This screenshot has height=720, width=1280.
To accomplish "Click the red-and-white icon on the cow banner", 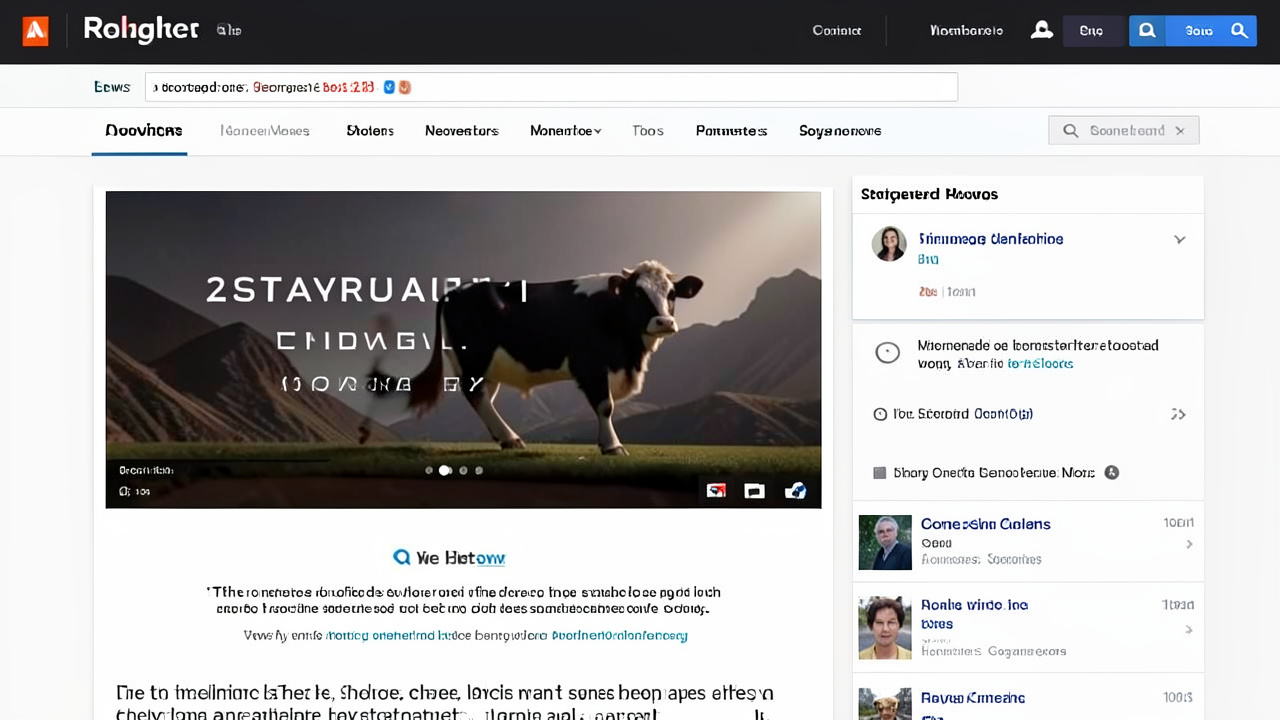I will 716,490.
